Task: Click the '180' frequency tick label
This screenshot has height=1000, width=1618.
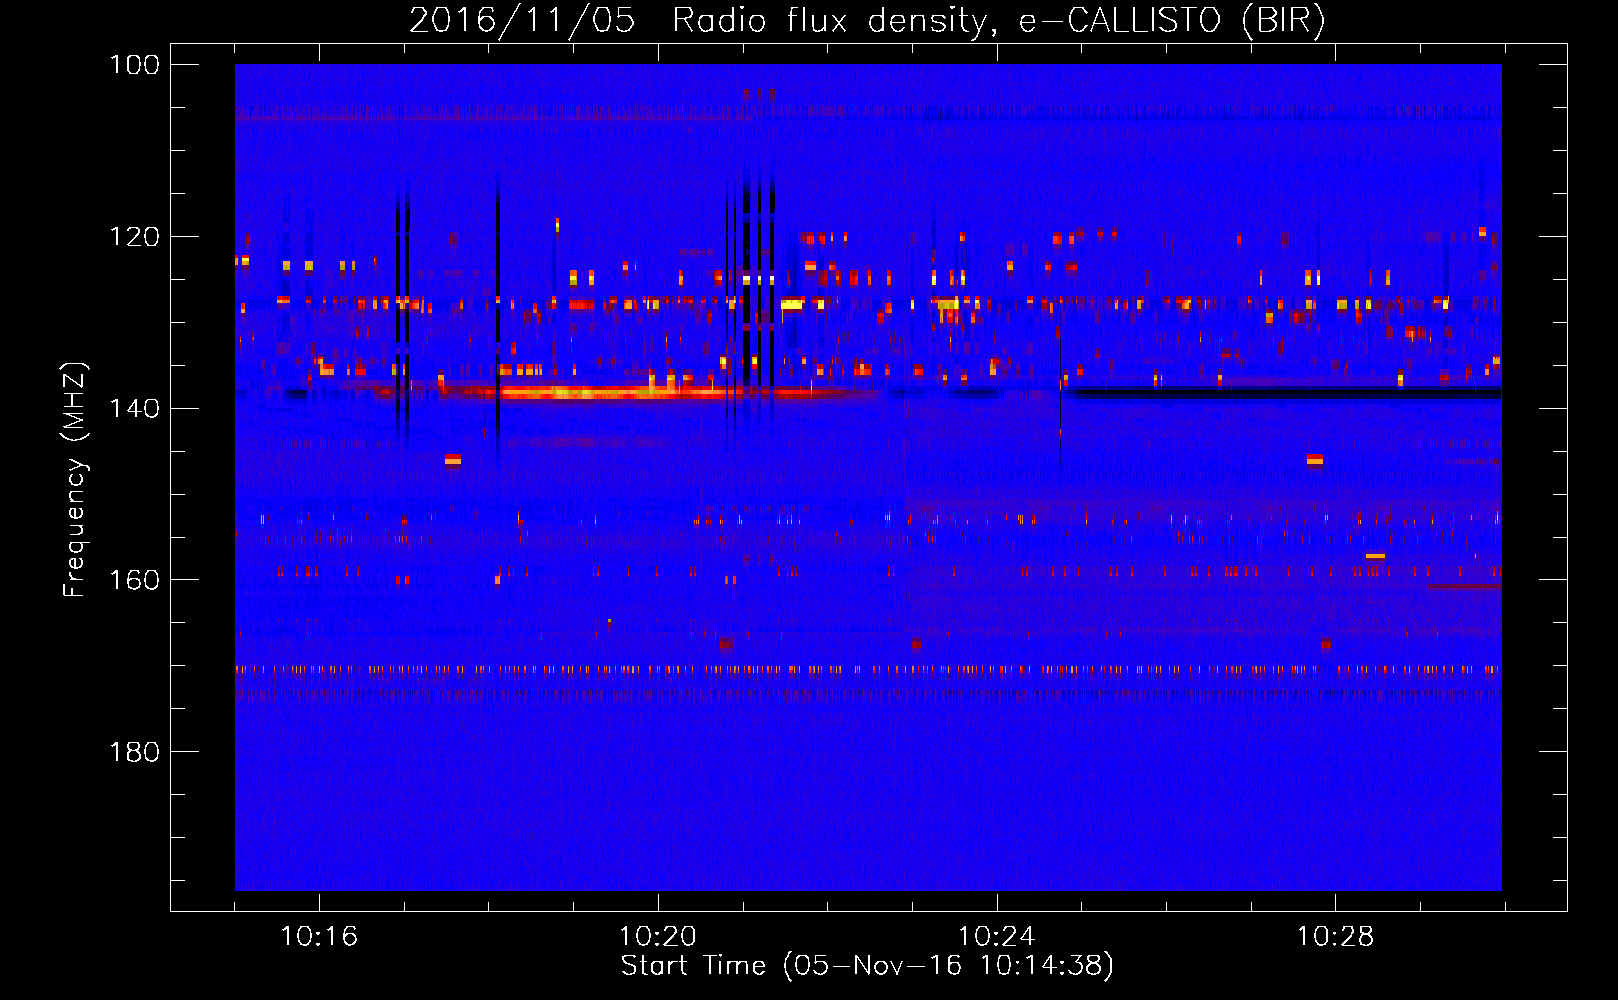Action: 133,752
